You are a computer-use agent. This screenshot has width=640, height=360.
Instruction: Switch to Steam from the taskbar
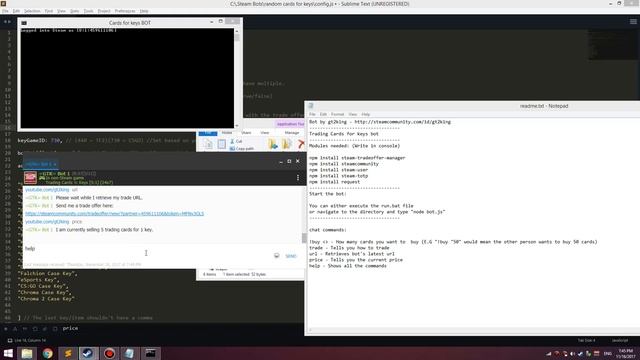pos(88,353)
